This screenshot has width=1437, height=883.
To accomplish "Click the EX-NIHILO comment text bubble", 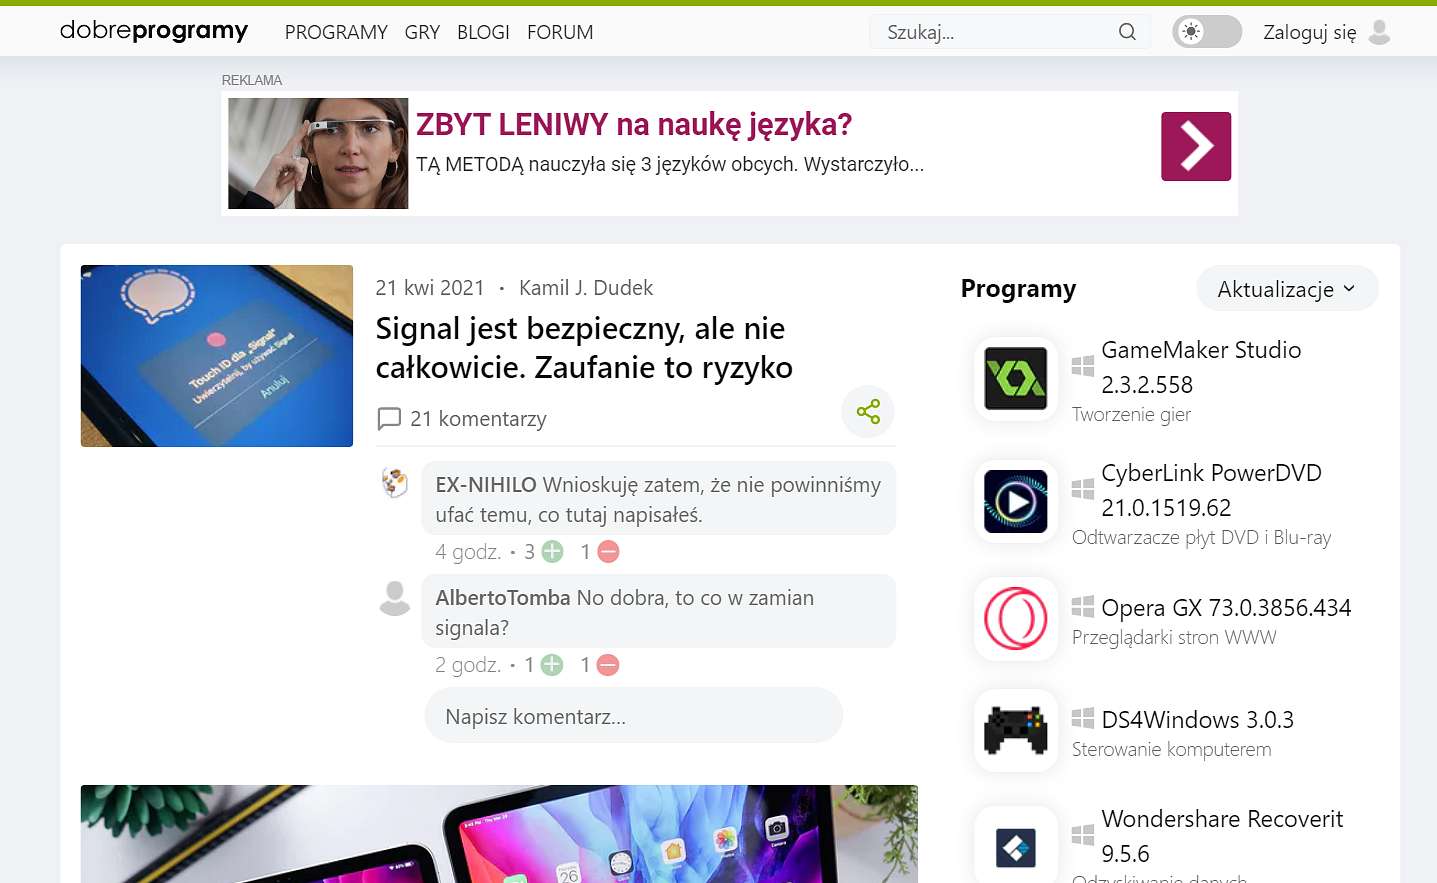I will 658,499.
